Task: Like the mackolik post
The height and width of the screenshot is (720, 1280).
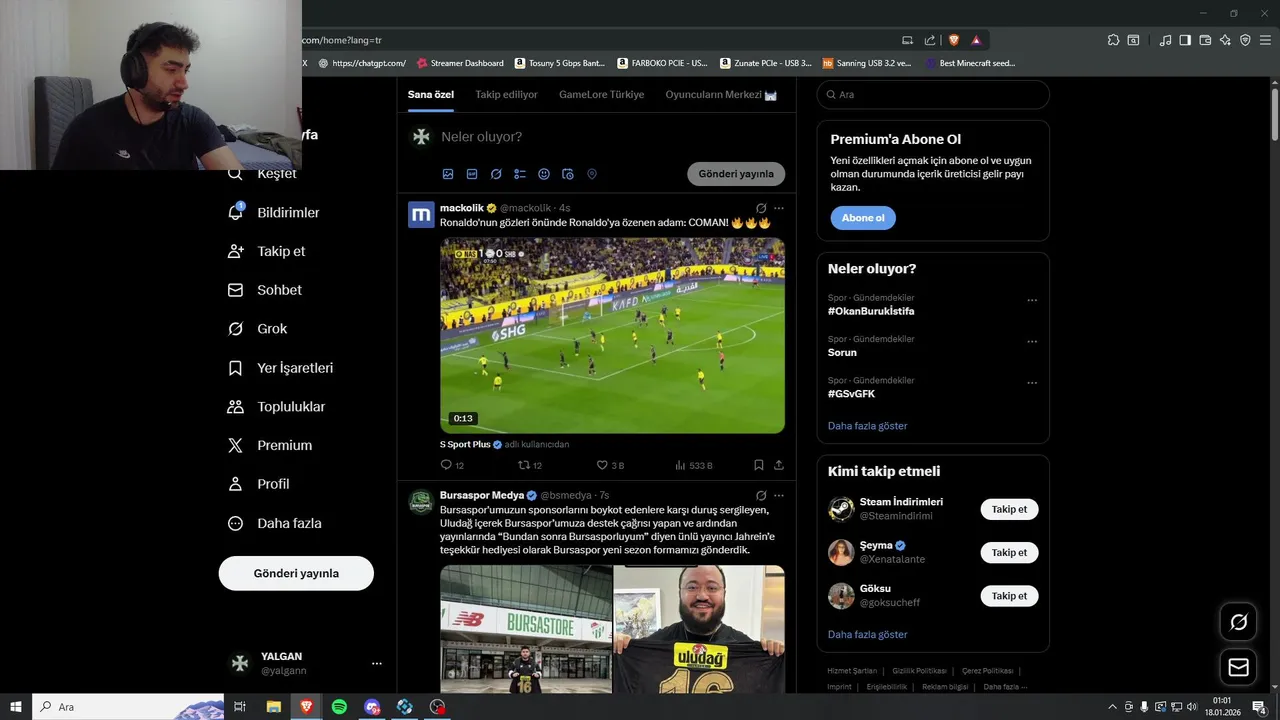Action: point(610,465)
